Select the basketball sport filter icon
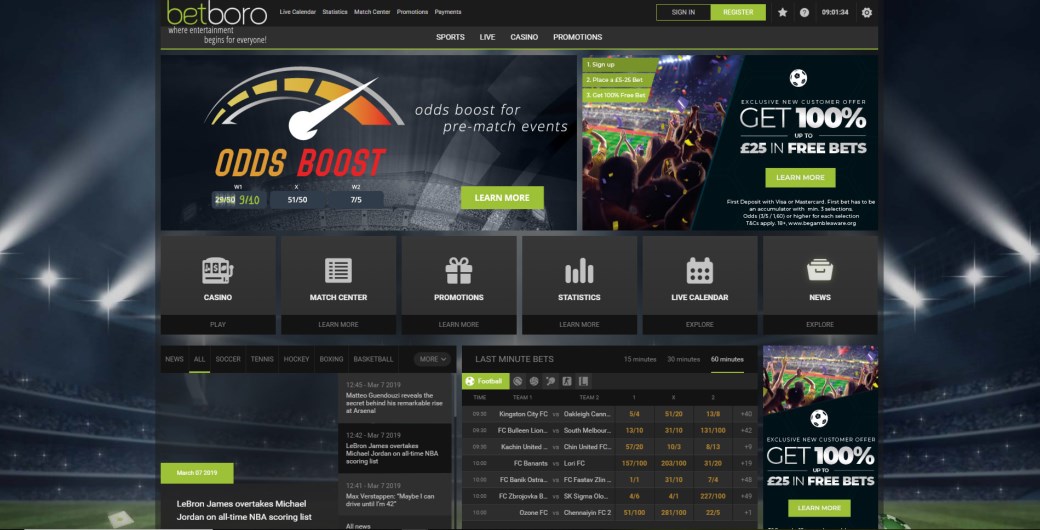 [518, 381]
